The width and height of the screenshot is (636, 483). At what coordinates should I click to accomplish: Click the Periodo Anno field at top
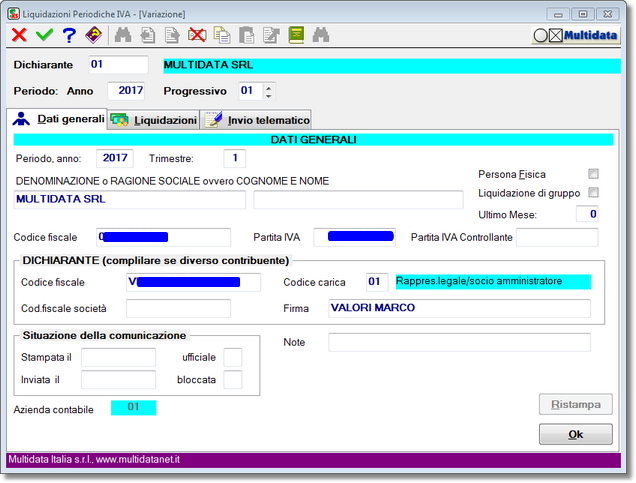pos(126,91)
